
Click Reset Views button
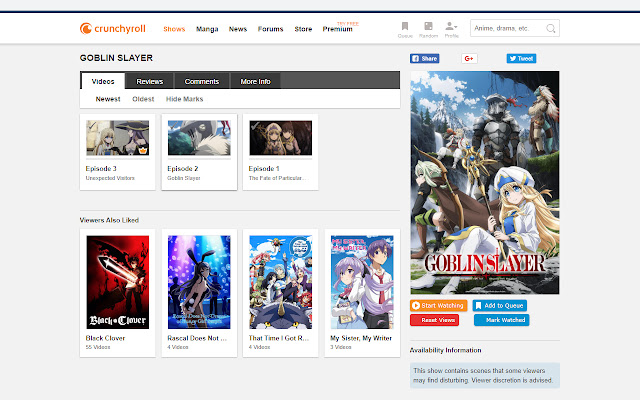[434, 320]
